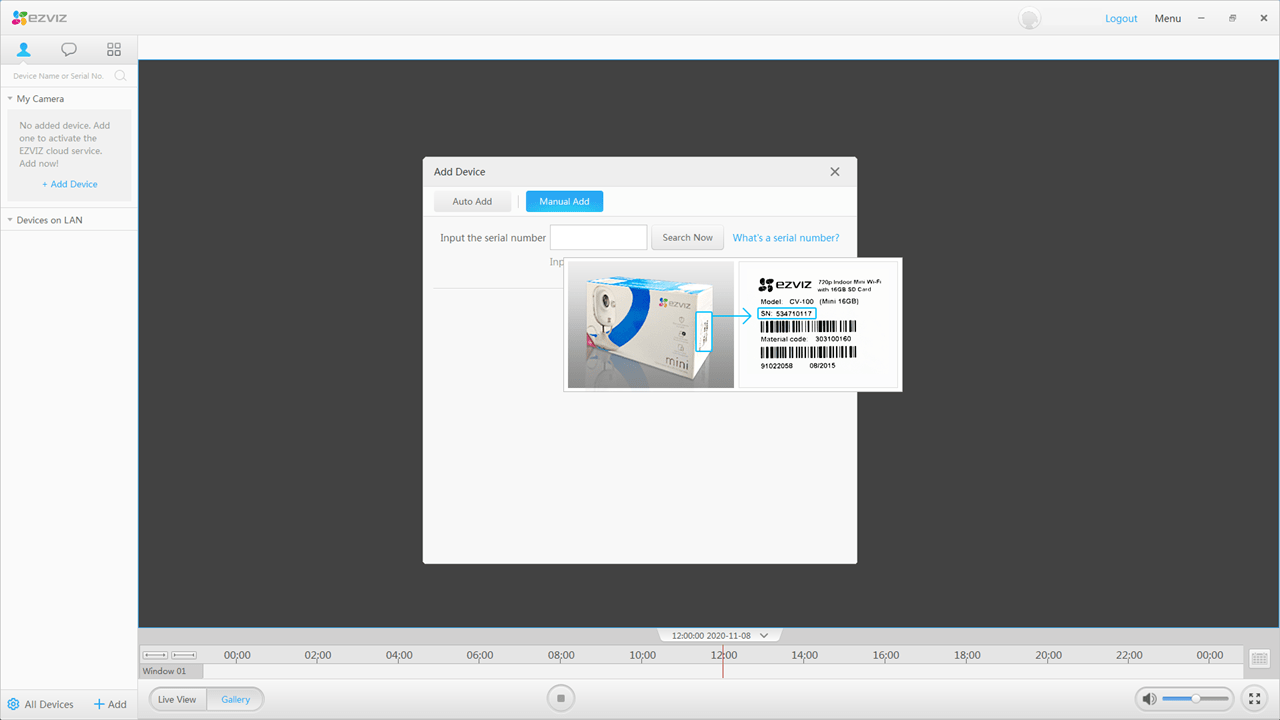Select the Manual Add tab
This screenshot has width=1280, height=720.
[564, 201]
